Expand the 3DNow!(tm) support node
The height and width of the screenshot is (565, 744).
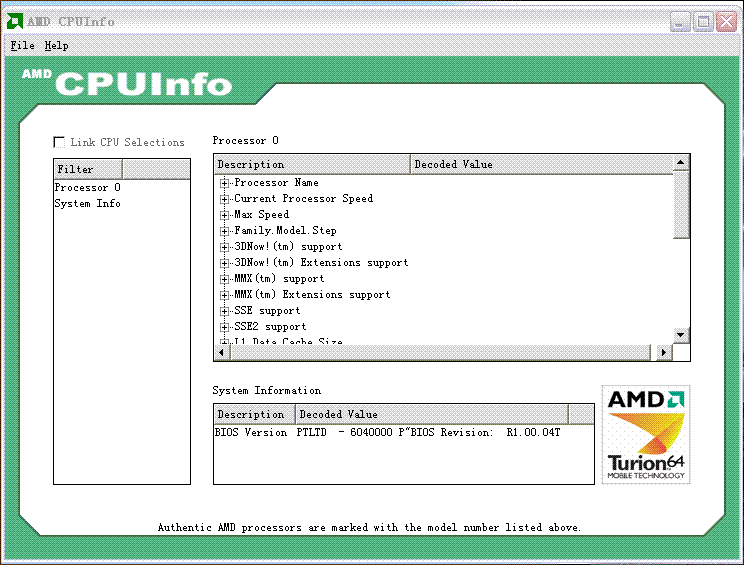coord(224,247)
